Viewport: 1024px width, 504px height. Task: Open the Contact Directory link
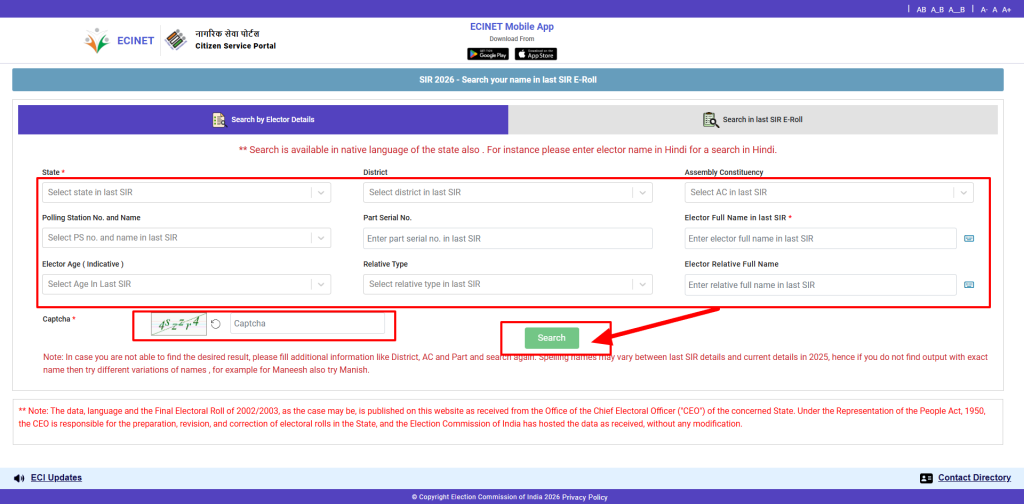coord(974,478)
